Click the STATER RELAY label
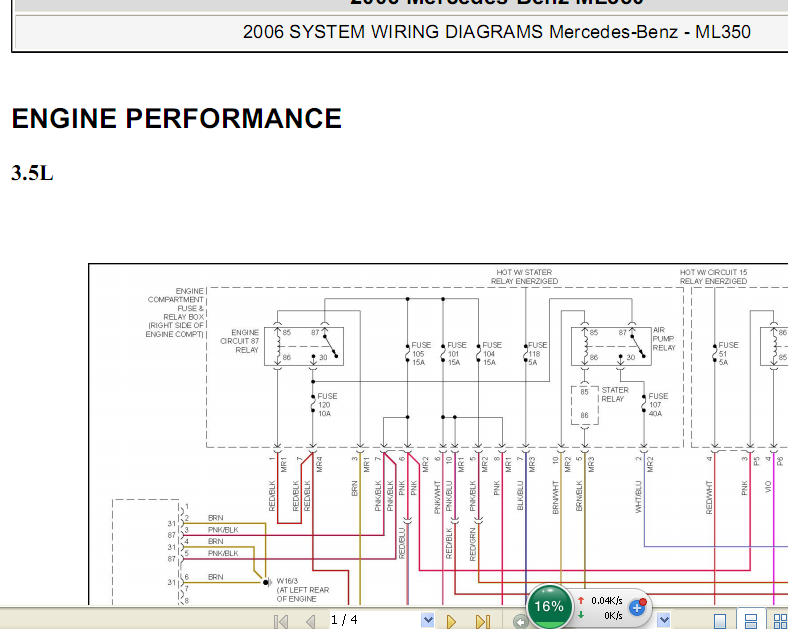The width and height of the screenshot is (788, 629). (615, 394)
